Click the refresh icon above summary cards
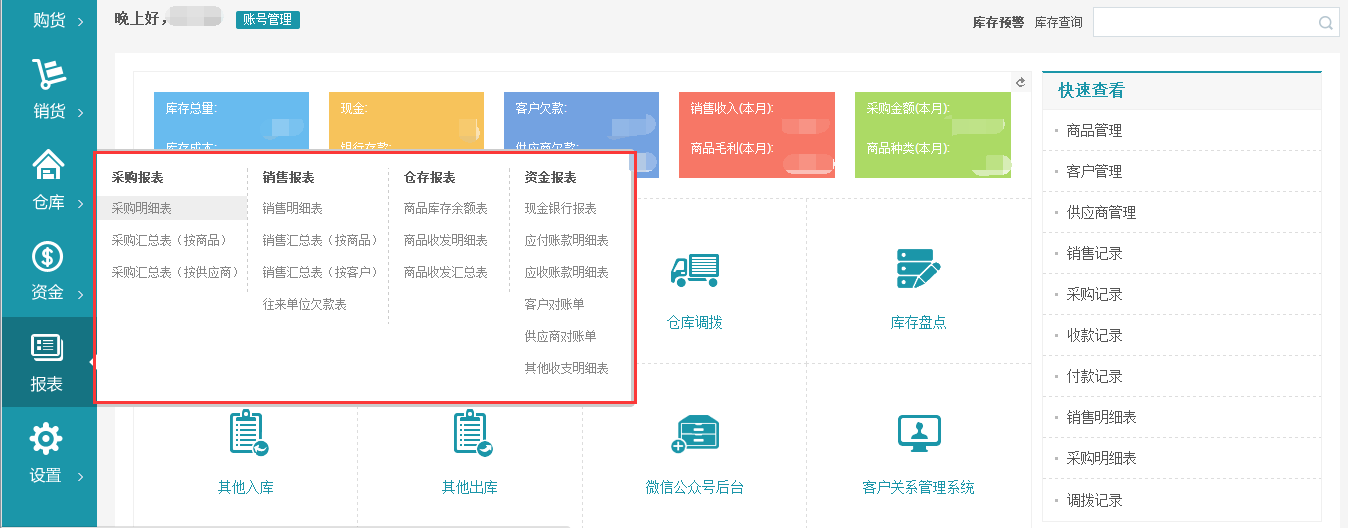Viewport: 1348px width, 528px height. (x=1021, y=83)
